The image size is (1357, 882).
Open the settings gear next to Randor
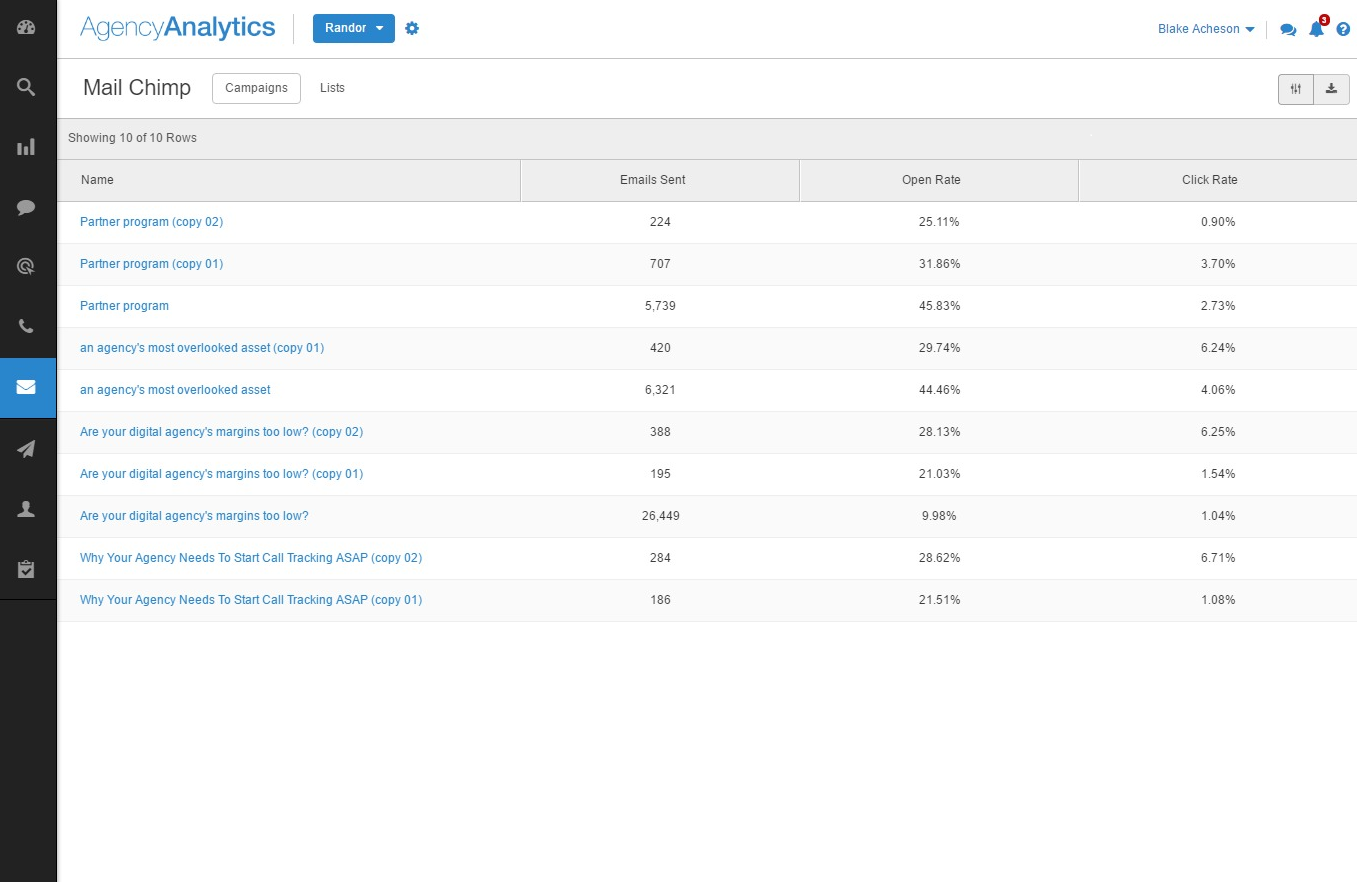[412, 28]
